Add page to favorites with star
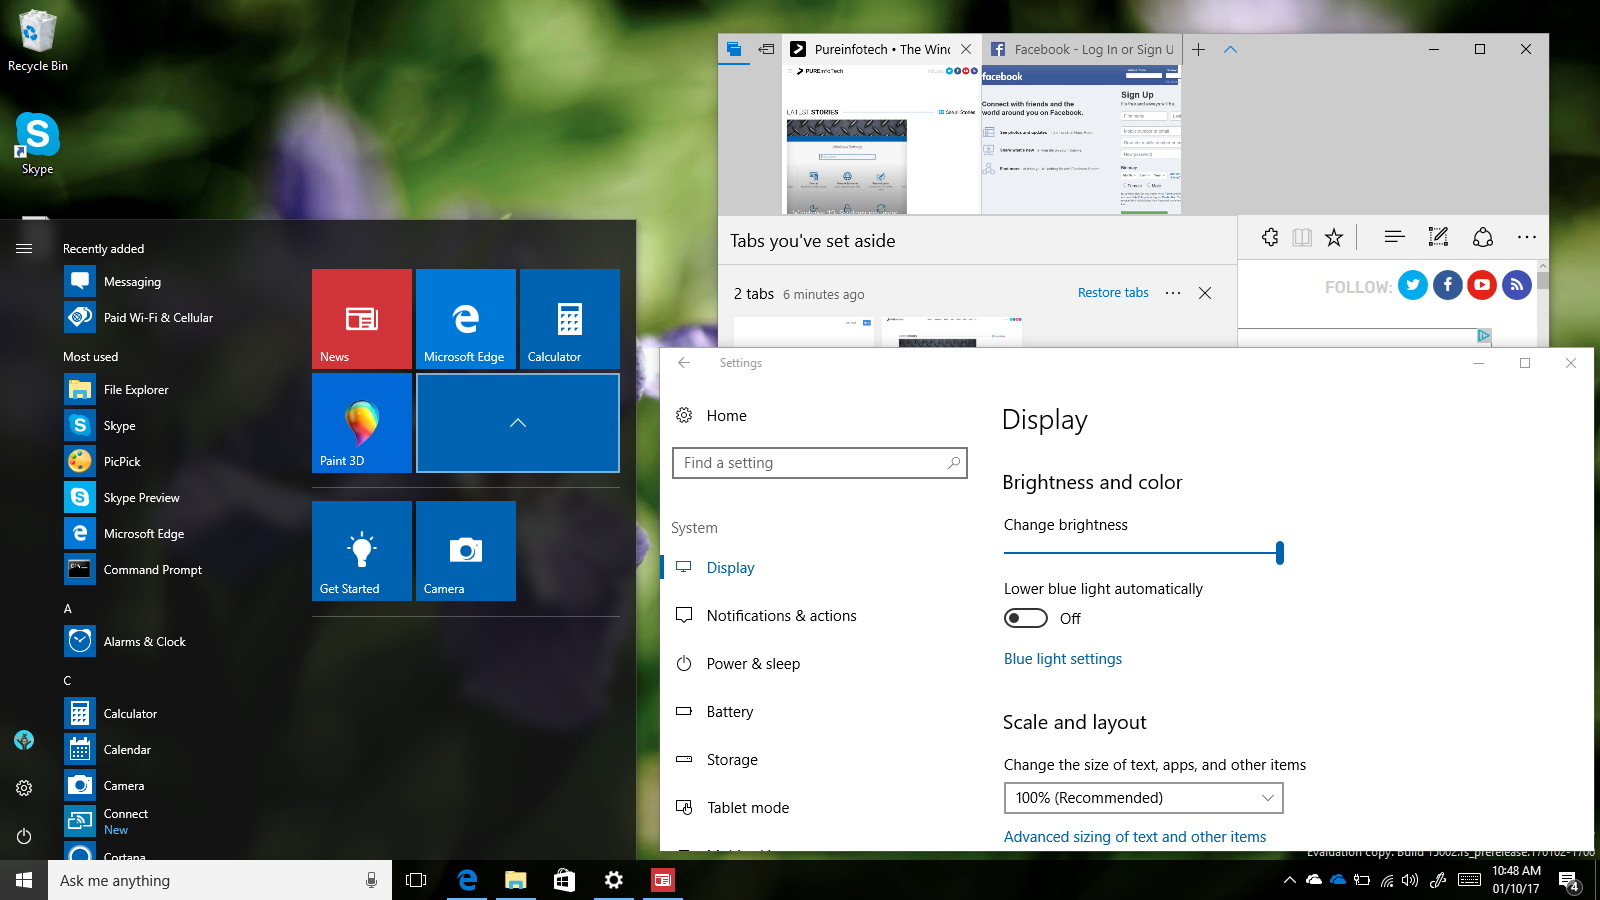Image resolution: width=1600 pixels, height=900 pixels. coord(1334,237)
